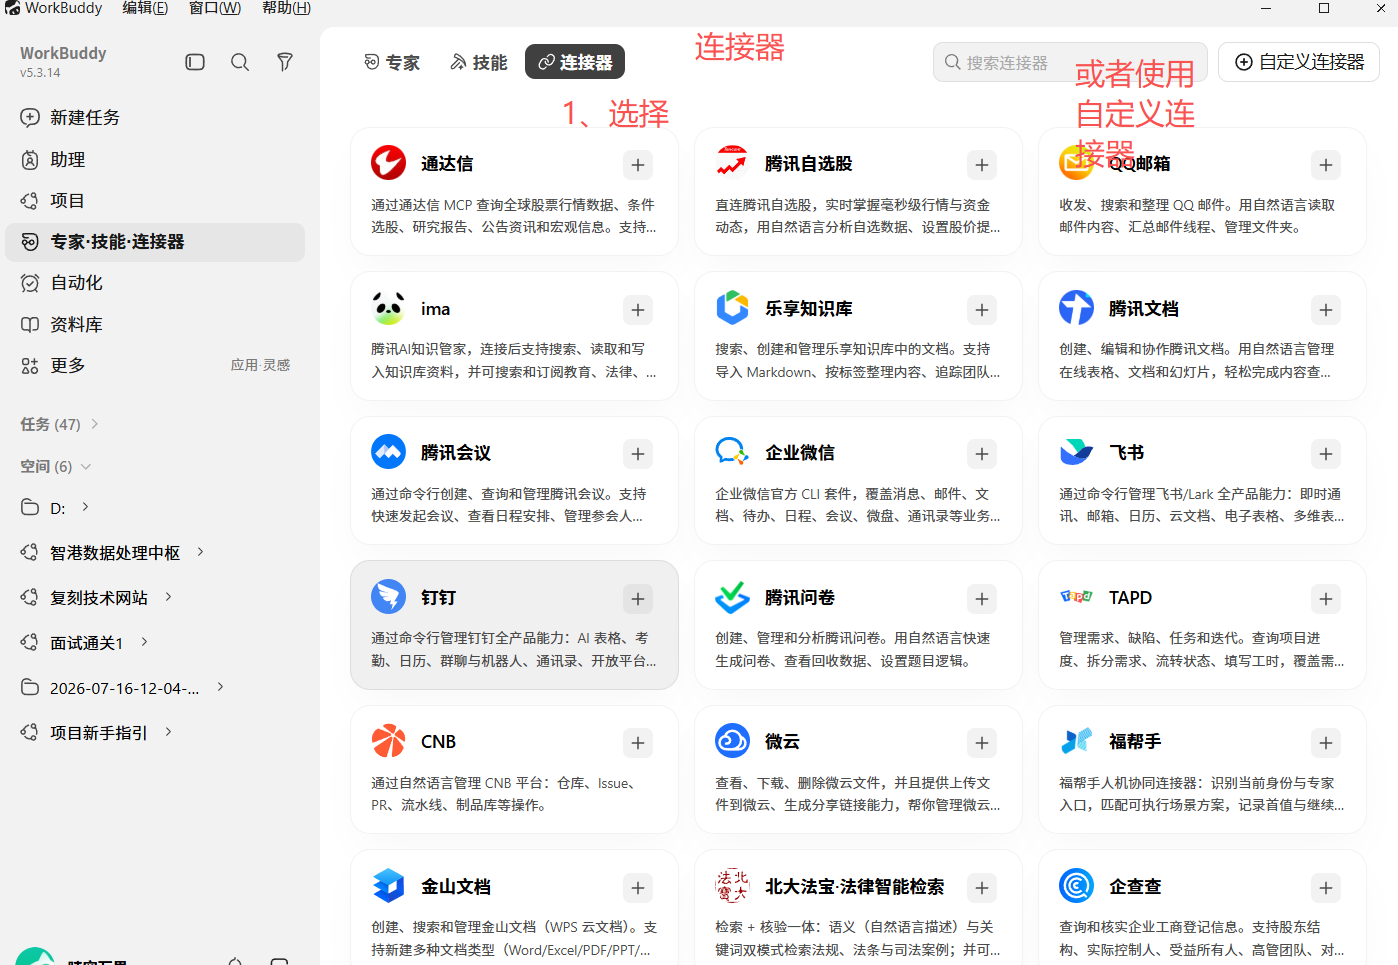Open the 乐享知识库 card title
This screenshot has height=965, width=1398.
(809, 308)
